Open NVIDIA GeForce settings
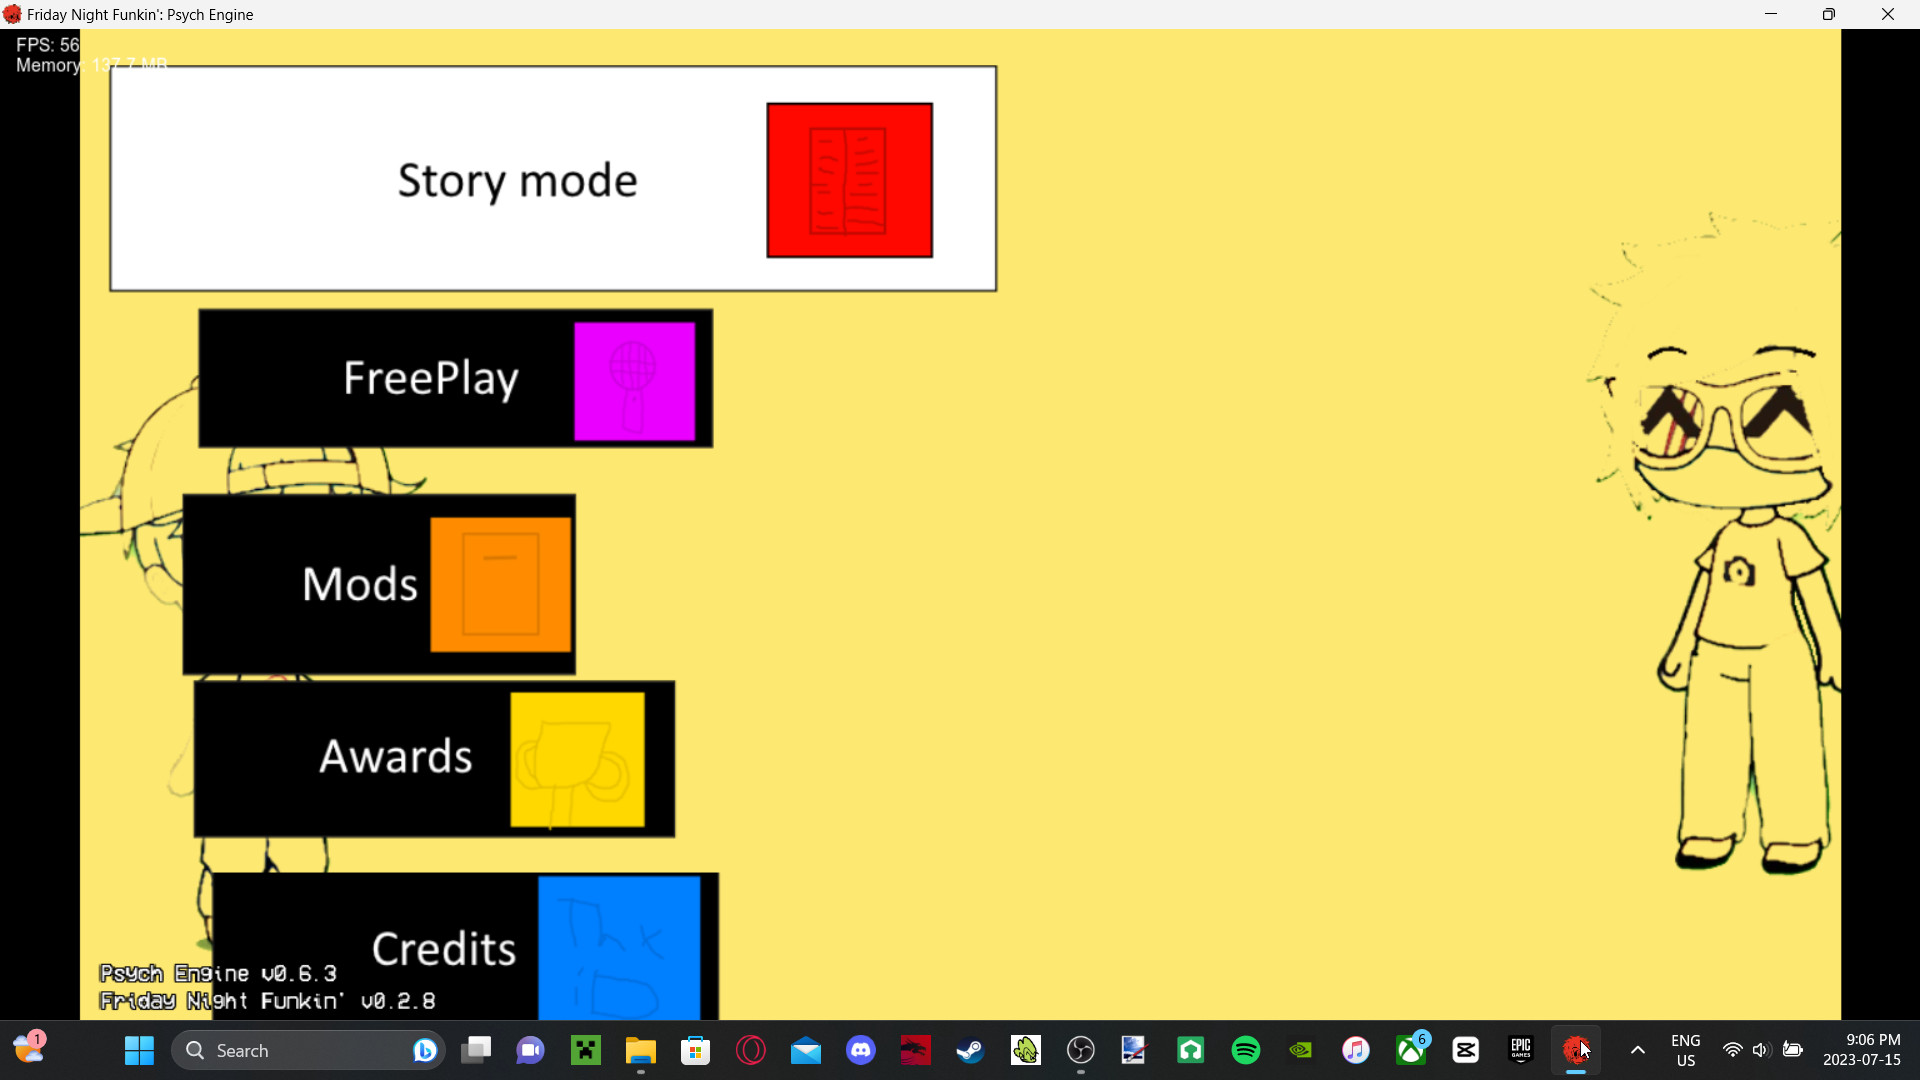Screen dimensions: 1920x1080 pos(1301,1050)
